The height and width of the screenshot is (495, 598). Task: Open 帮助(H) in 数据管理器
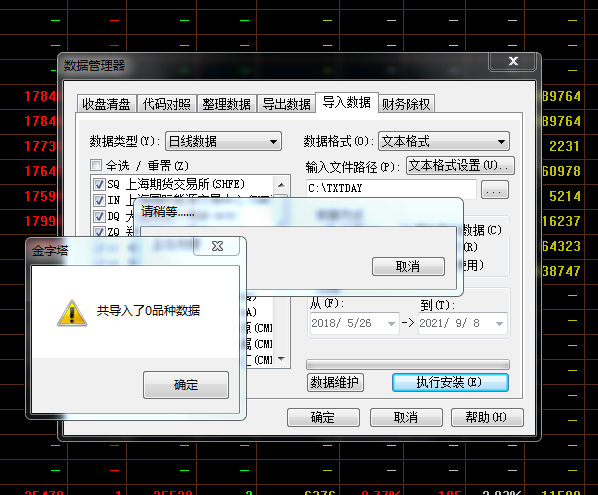pos(487,418)
